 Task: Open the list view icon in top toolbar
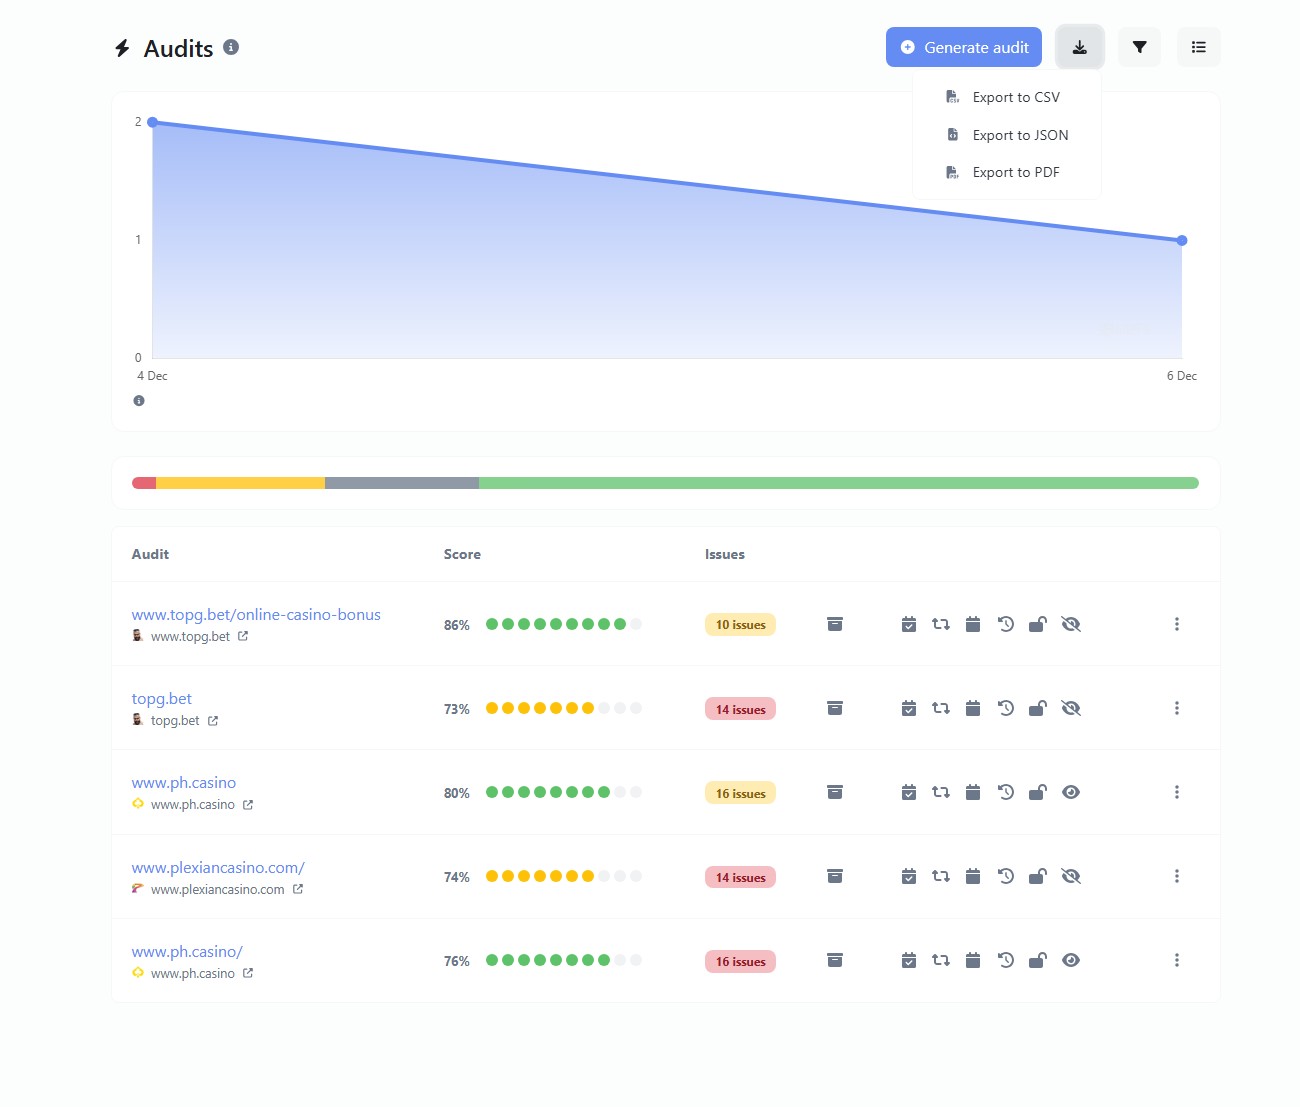[x=1198, y=46]
